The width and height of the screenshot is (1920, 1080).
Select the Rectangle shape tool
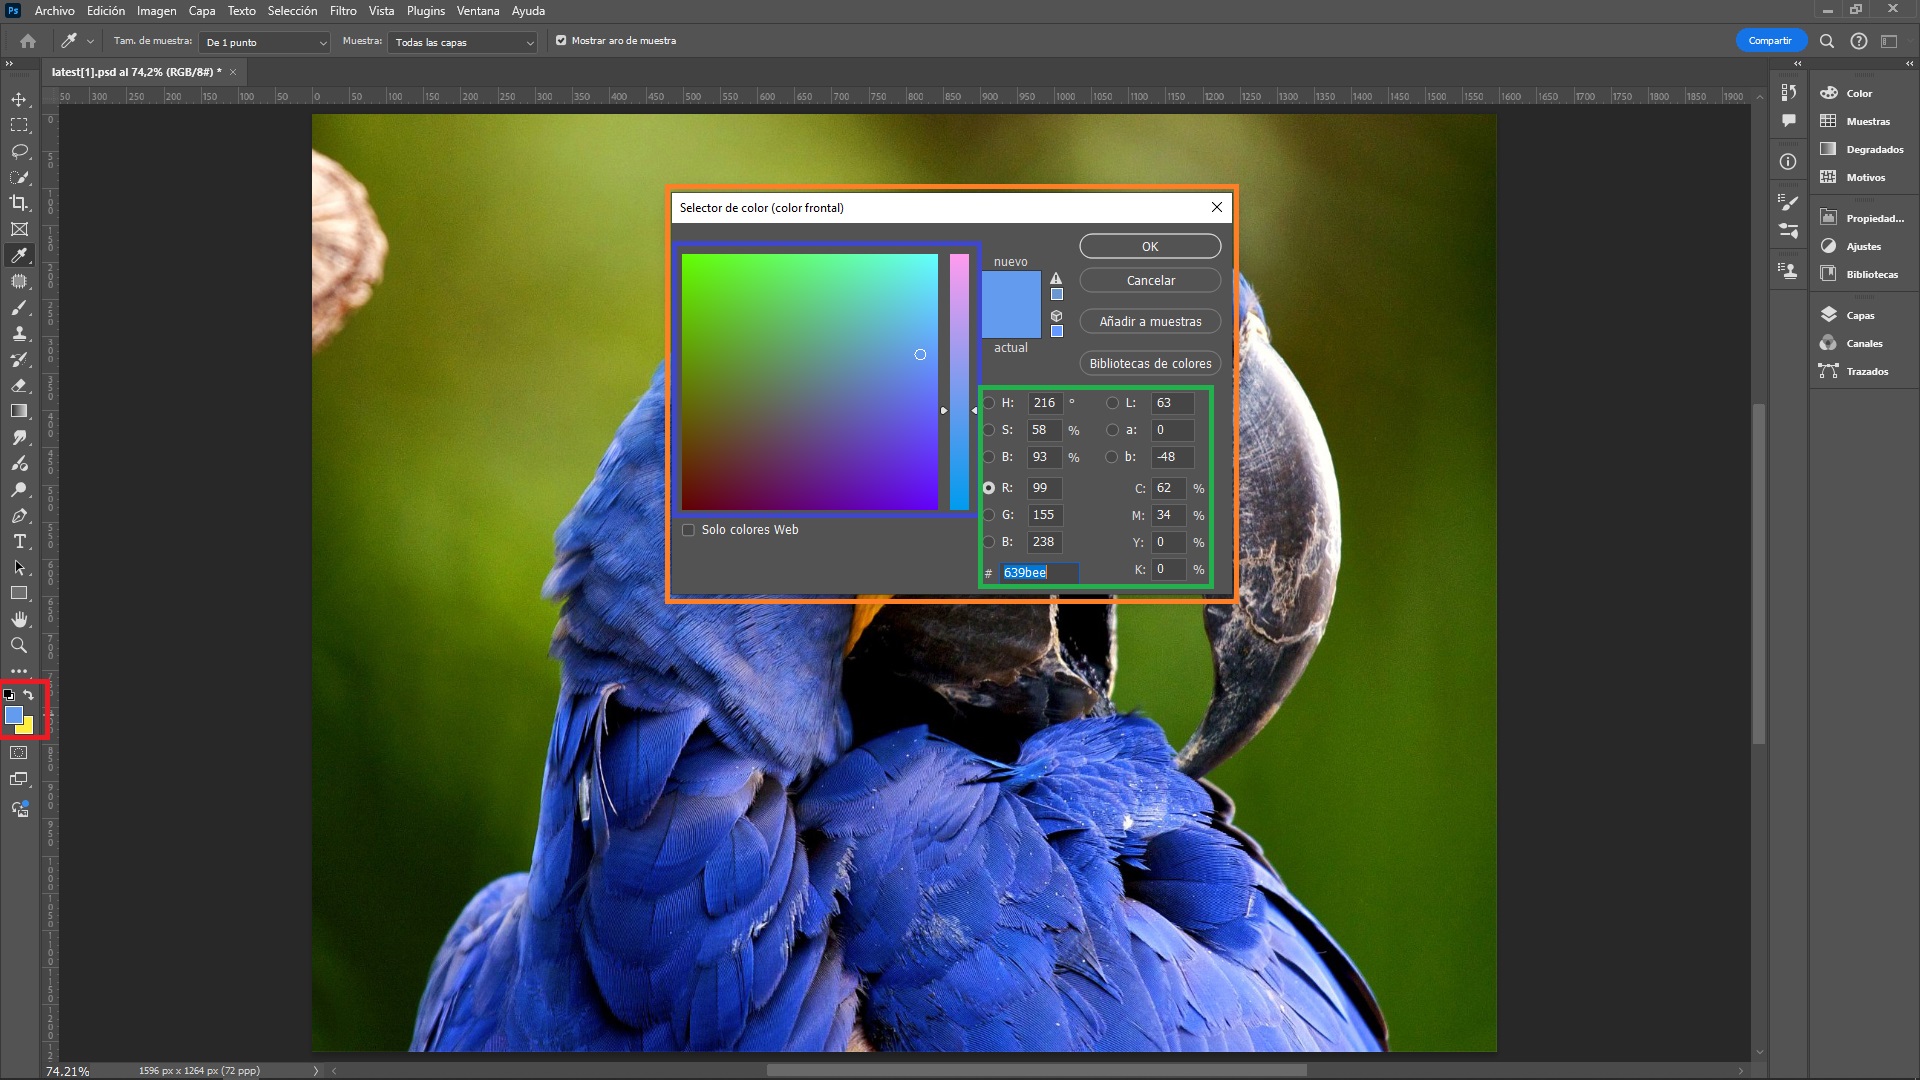19,594
